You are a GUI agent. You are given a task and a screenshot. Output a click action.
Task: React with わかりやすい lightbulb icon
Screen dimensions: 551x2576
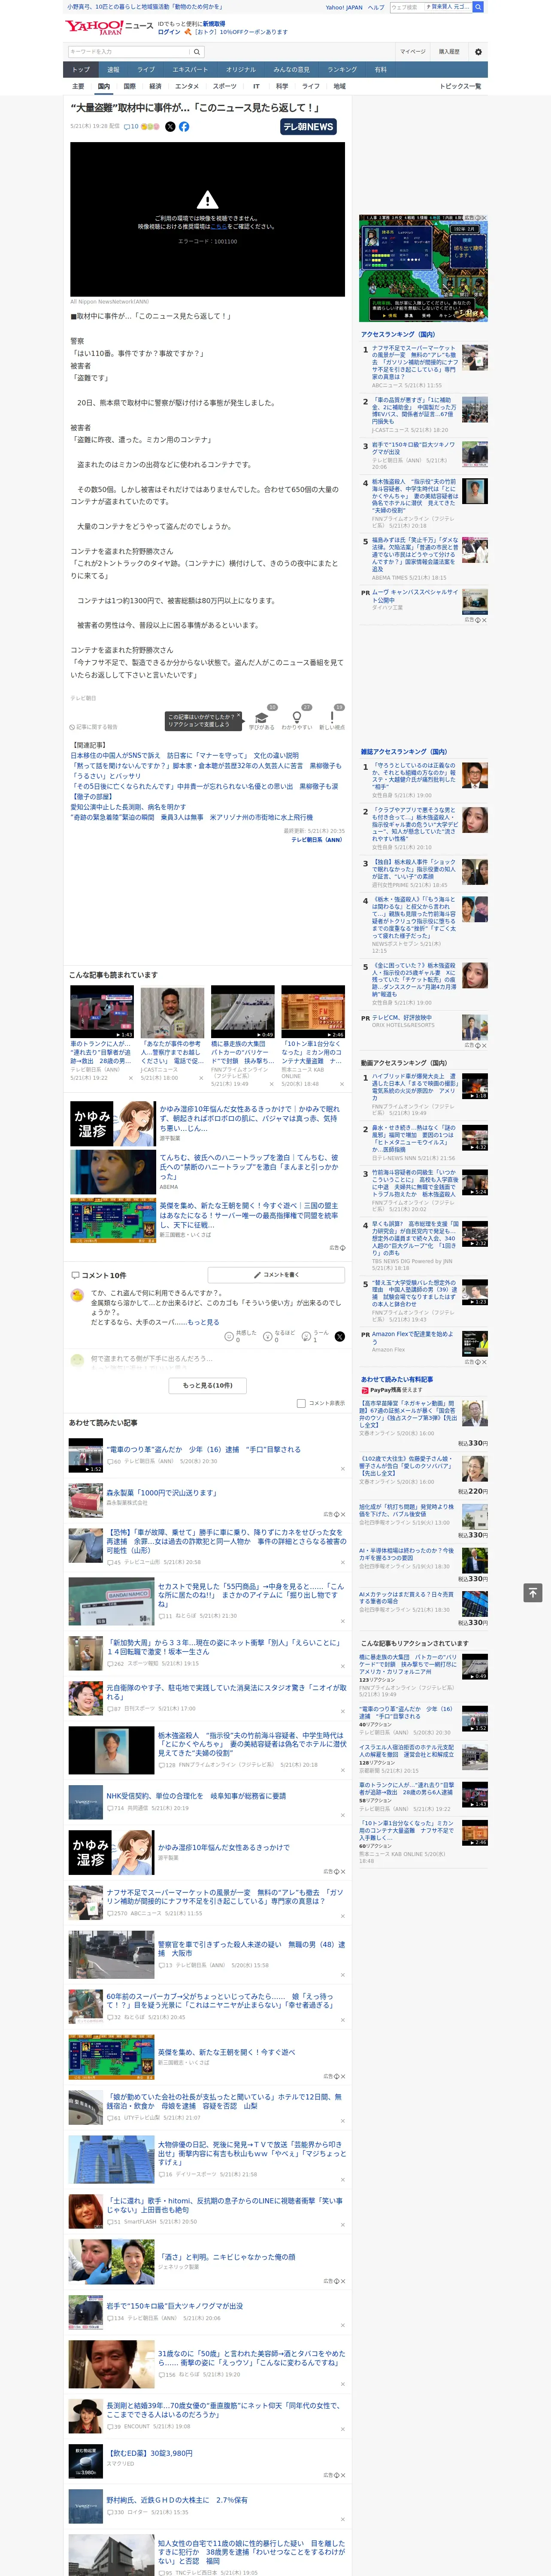pos(297,718)
